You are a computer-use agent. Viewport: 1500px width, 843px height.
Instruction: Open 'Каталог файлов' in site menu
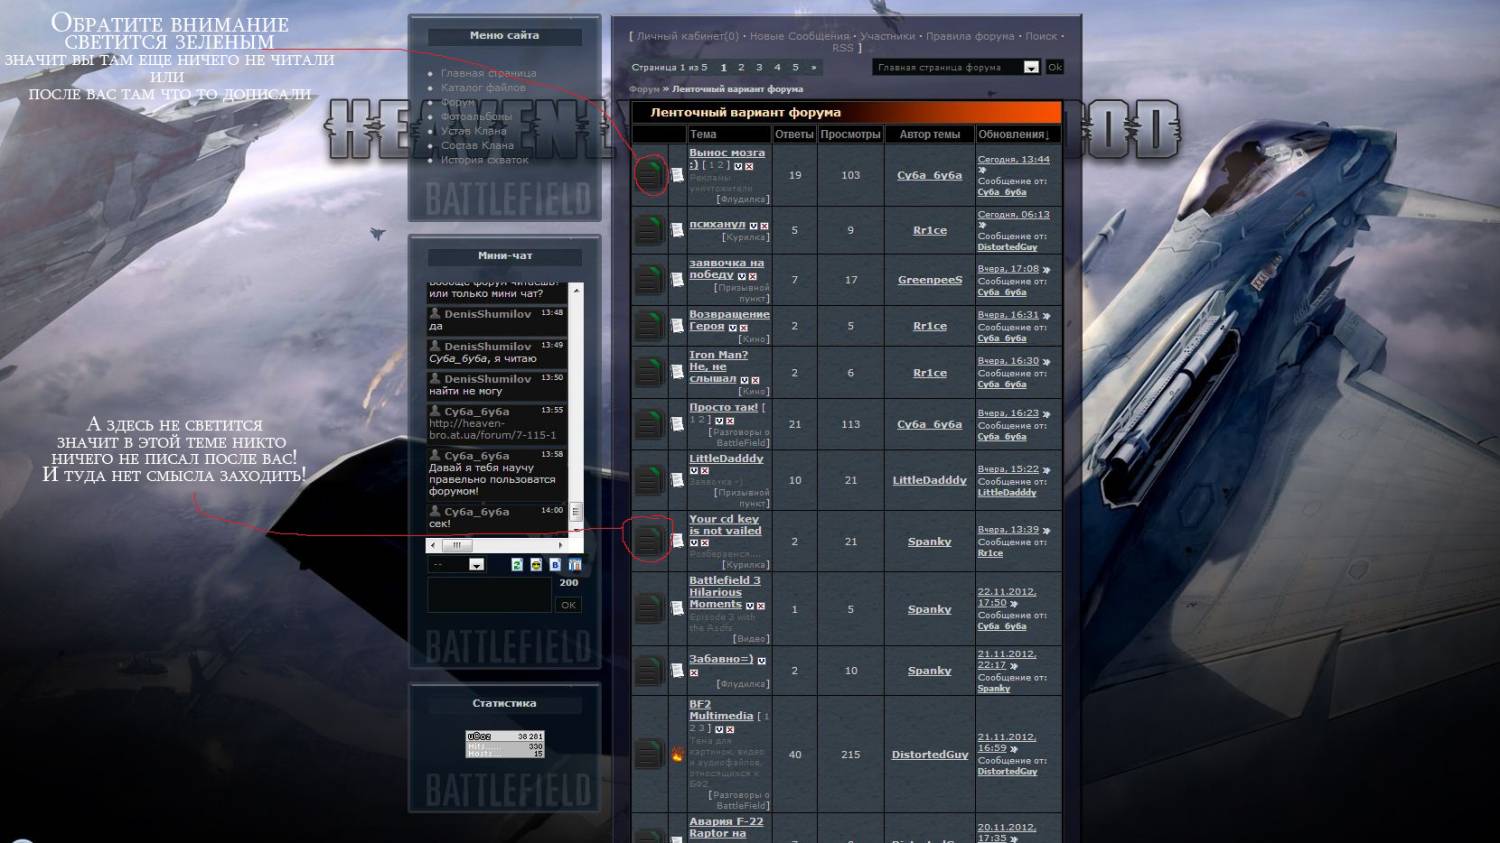(x=483, y=88)
